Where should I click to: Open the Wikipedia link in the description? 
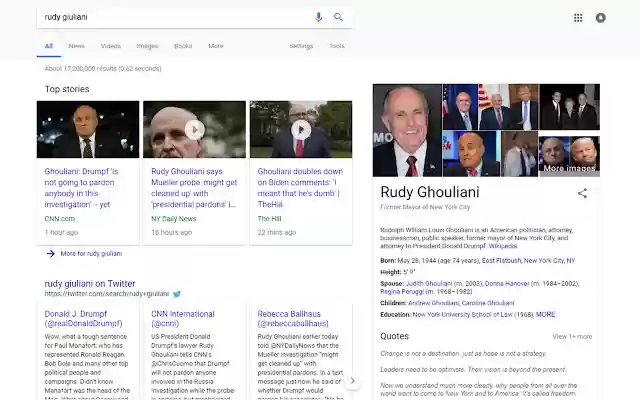click(x=503, y=246)
